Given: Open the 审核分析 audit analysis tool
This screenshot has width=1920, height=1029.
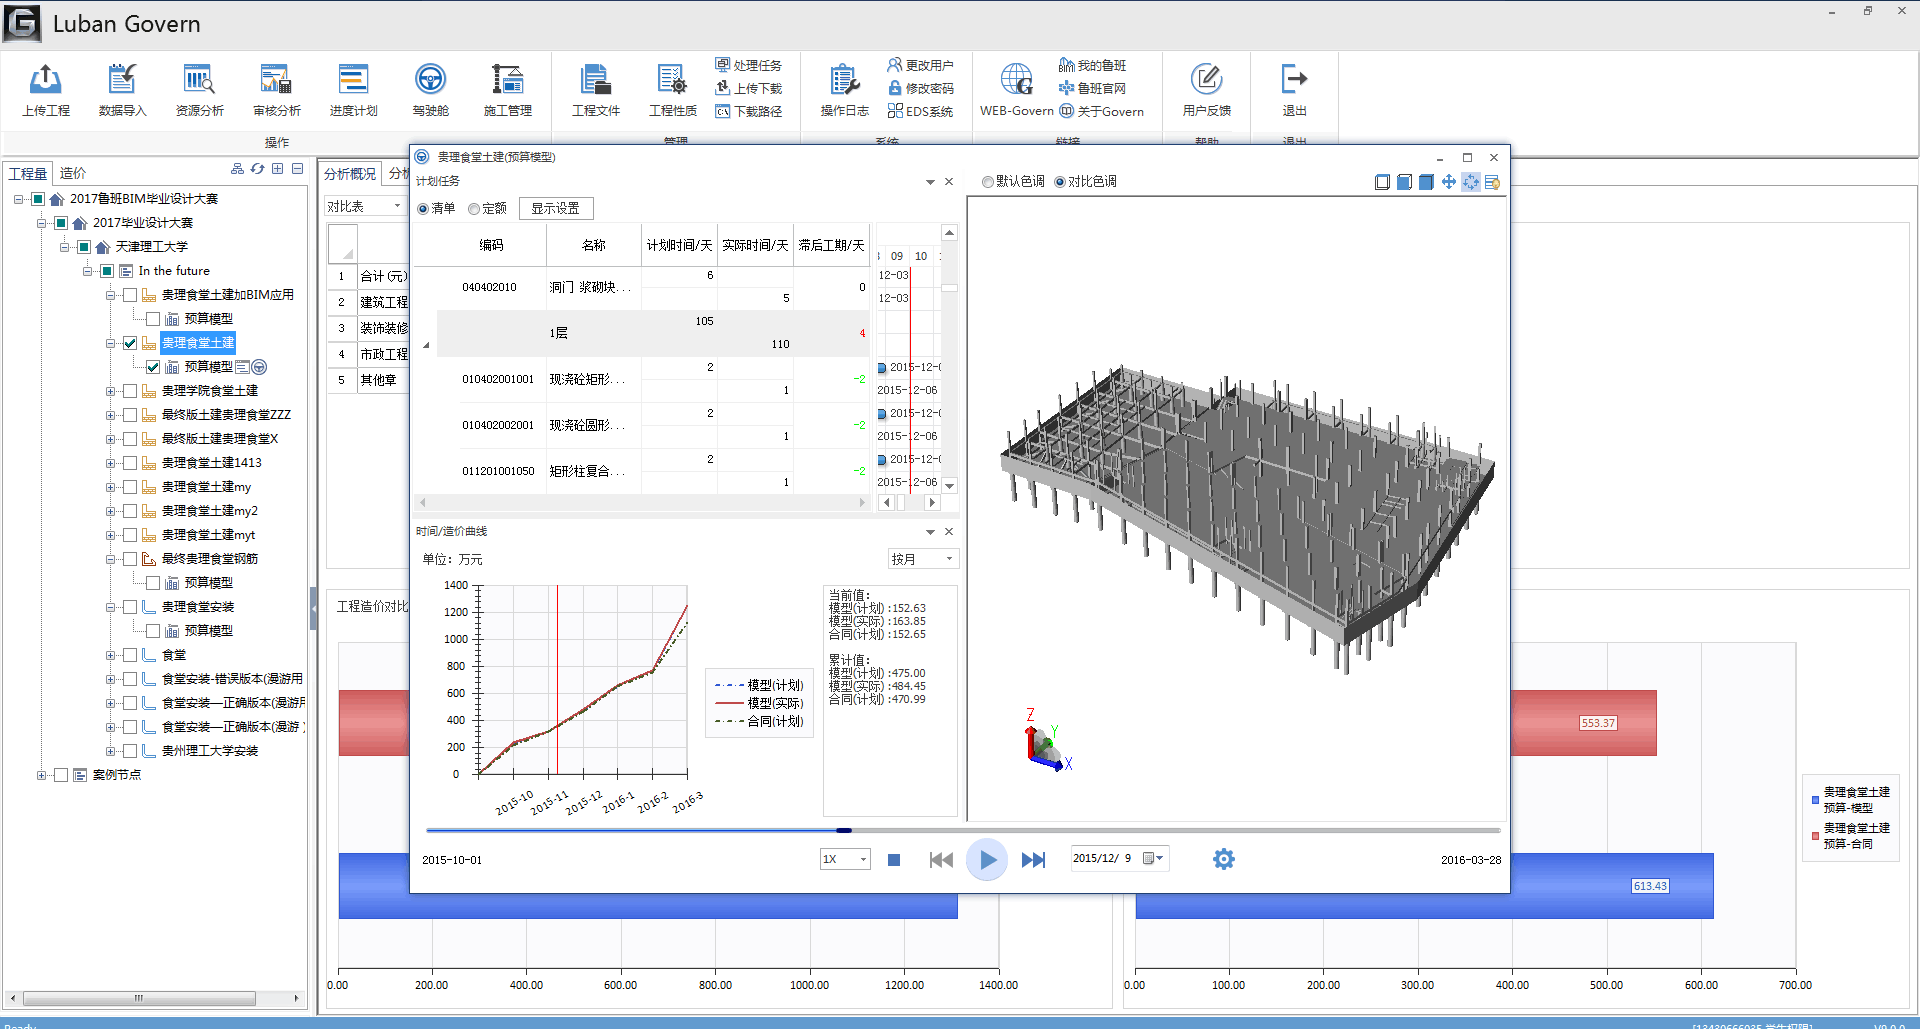Looking at the screenshot, I should [276, 90].
